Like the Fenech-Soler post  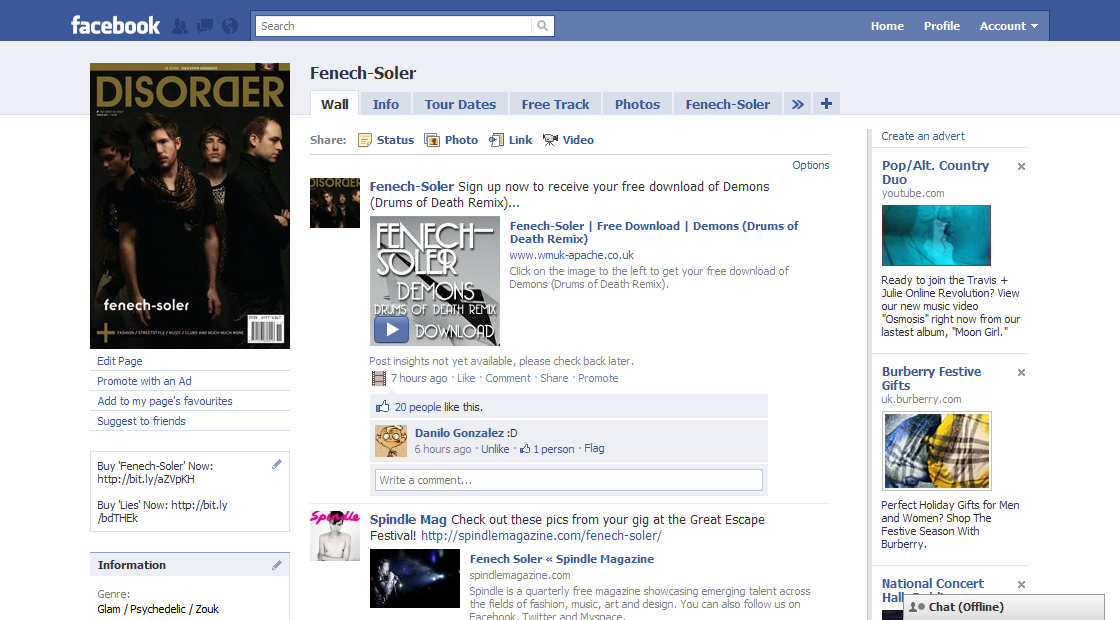[466, 378]
